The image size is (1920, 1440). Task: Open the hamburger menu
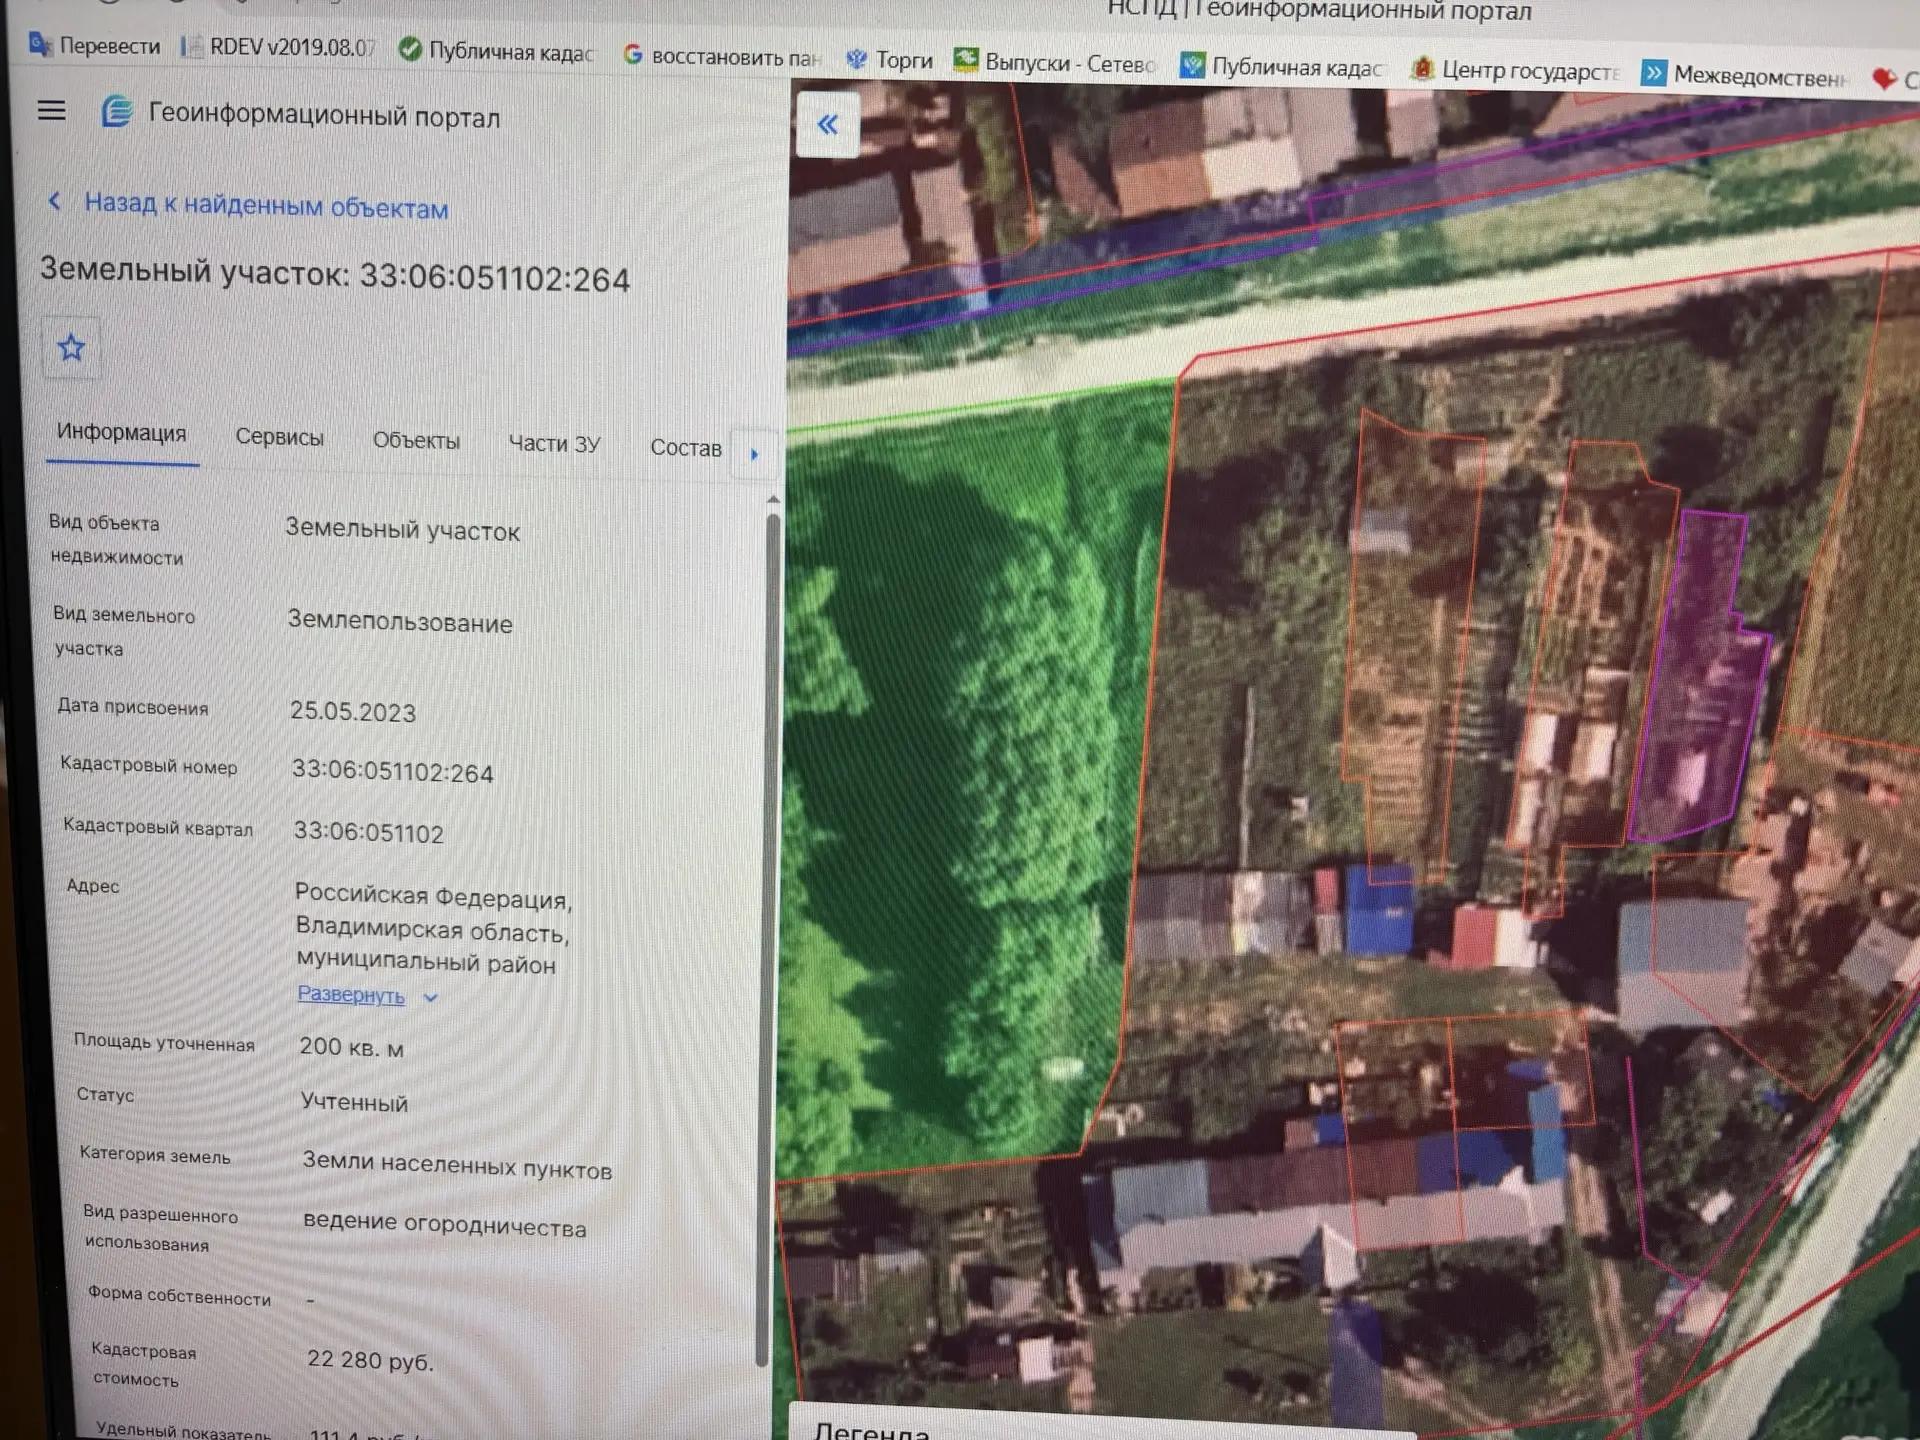51,110
